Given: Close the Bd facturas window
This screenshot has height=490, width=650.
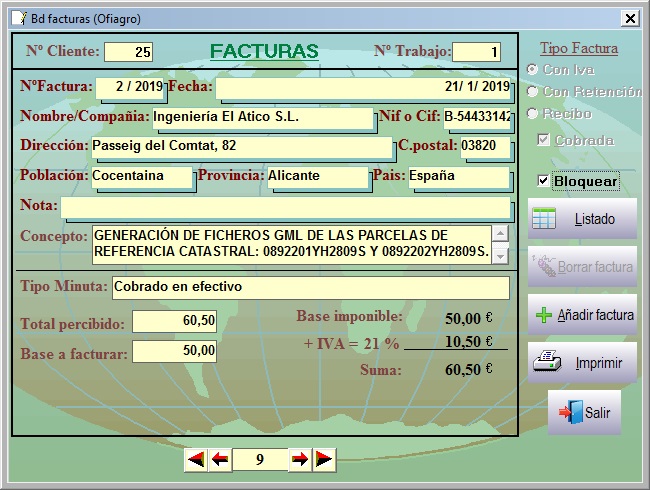Looking at the screenshot, I should 630,18.
